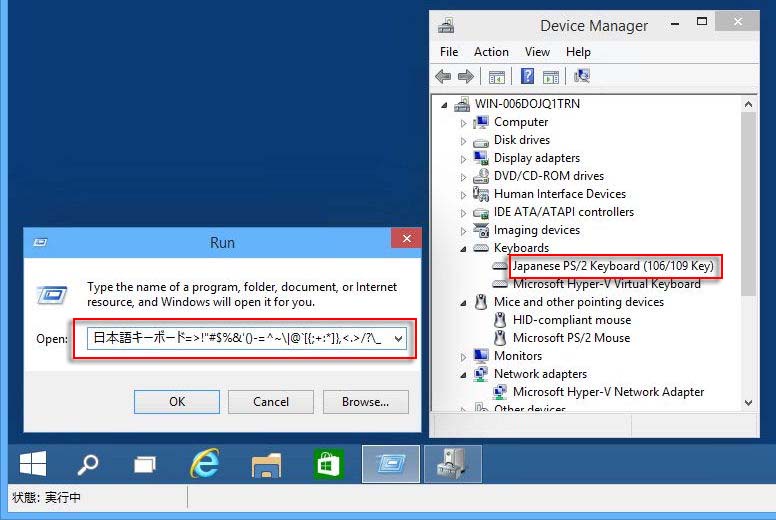Screen dimensions: 776x520
Task: Click the Device Manager title bar icon
Action: click(446, 25)
